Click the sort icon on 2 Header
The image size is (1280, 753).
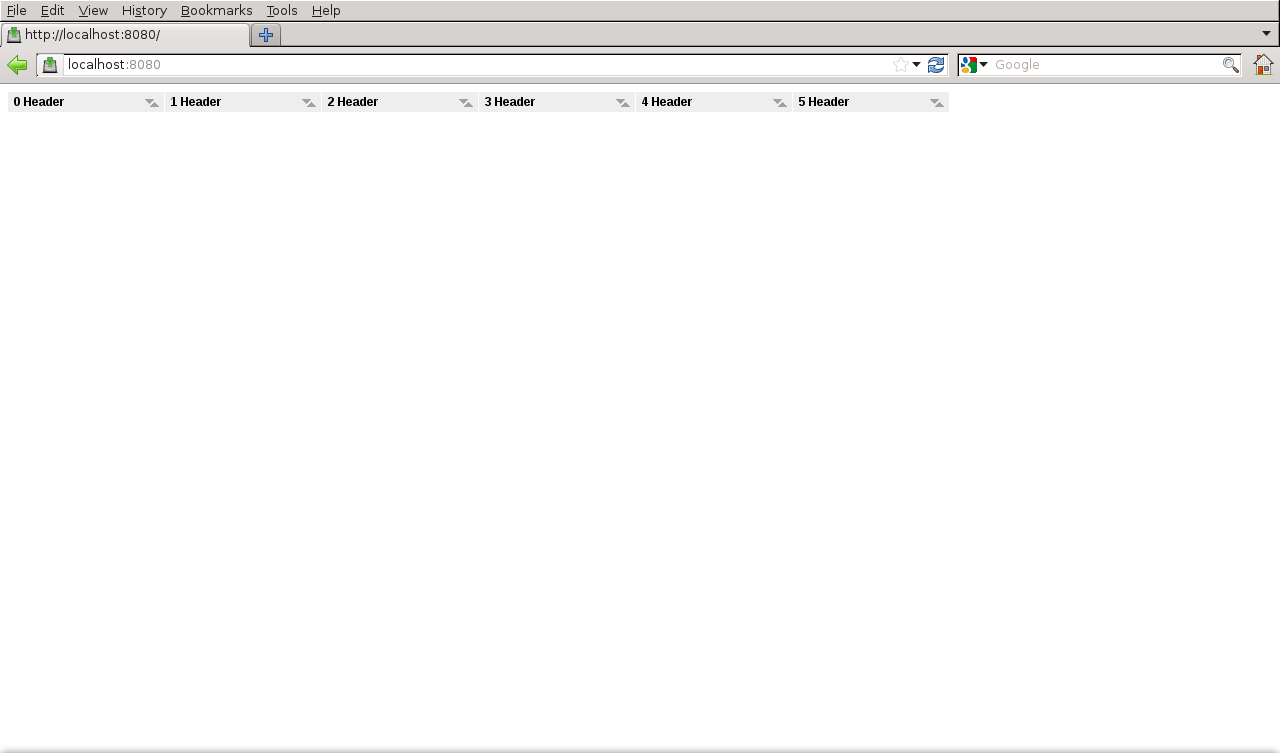(466, 102)
